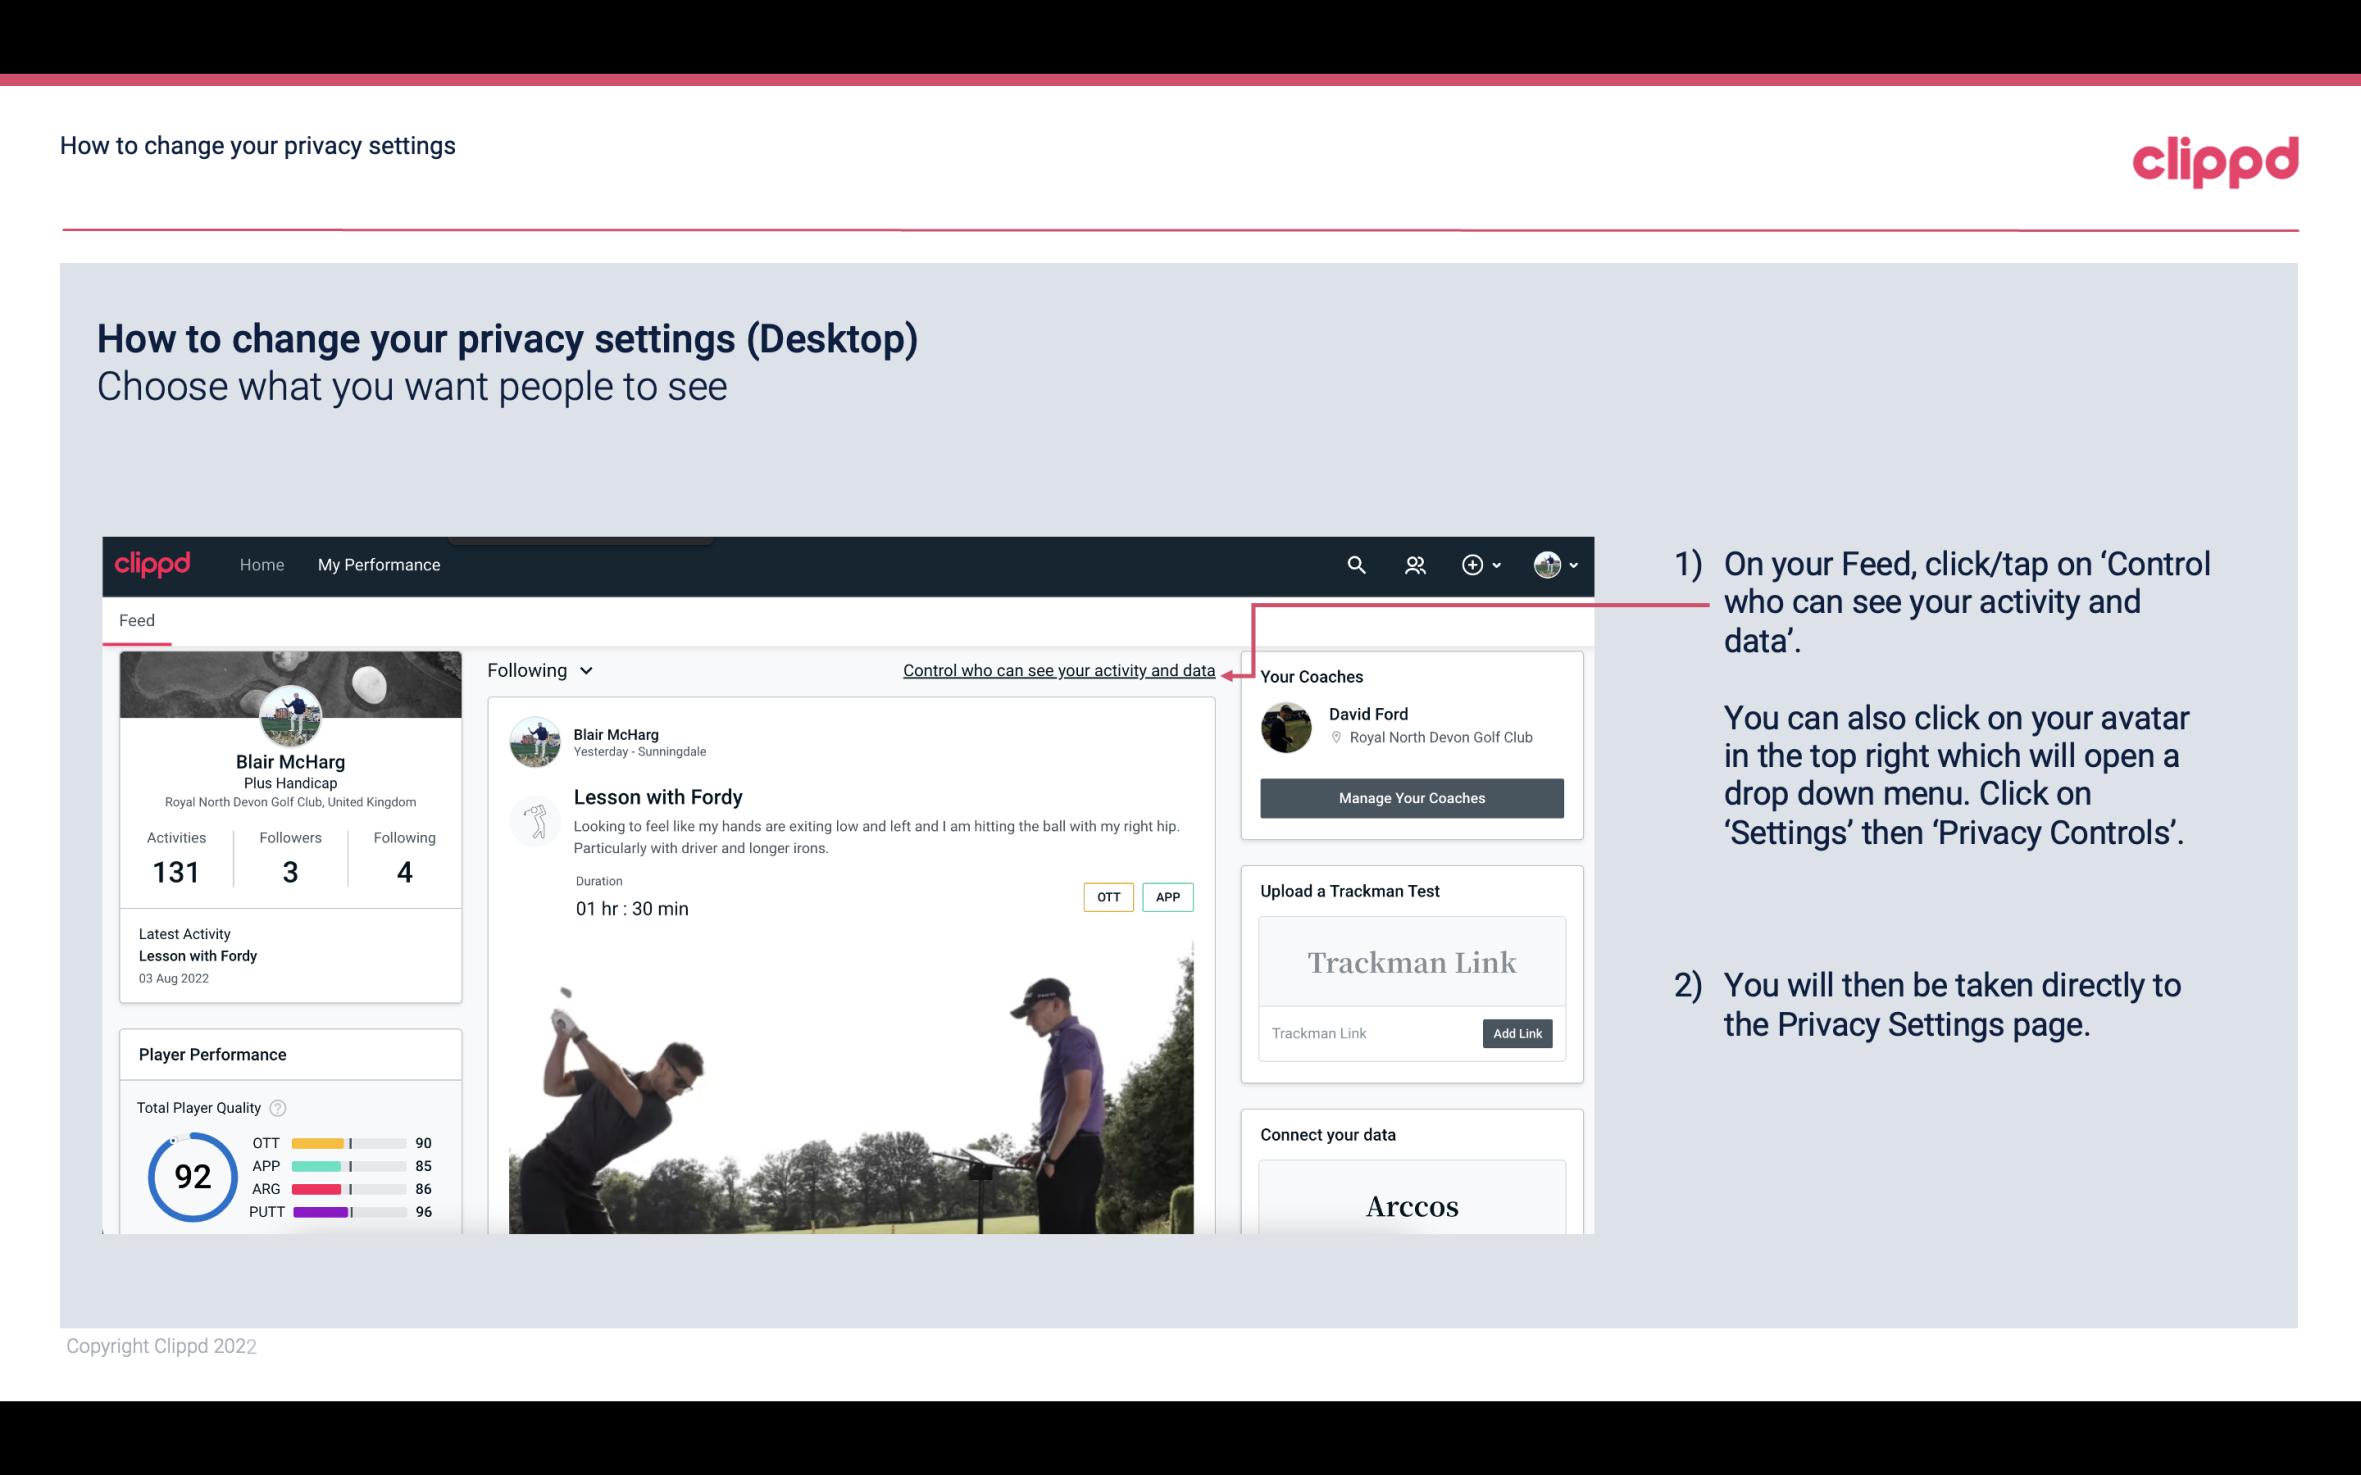Image resolution: width=2361 pixels, height=1475 pixels.
Task: Click the people/connections icon in navbar
Action: 1413,564
